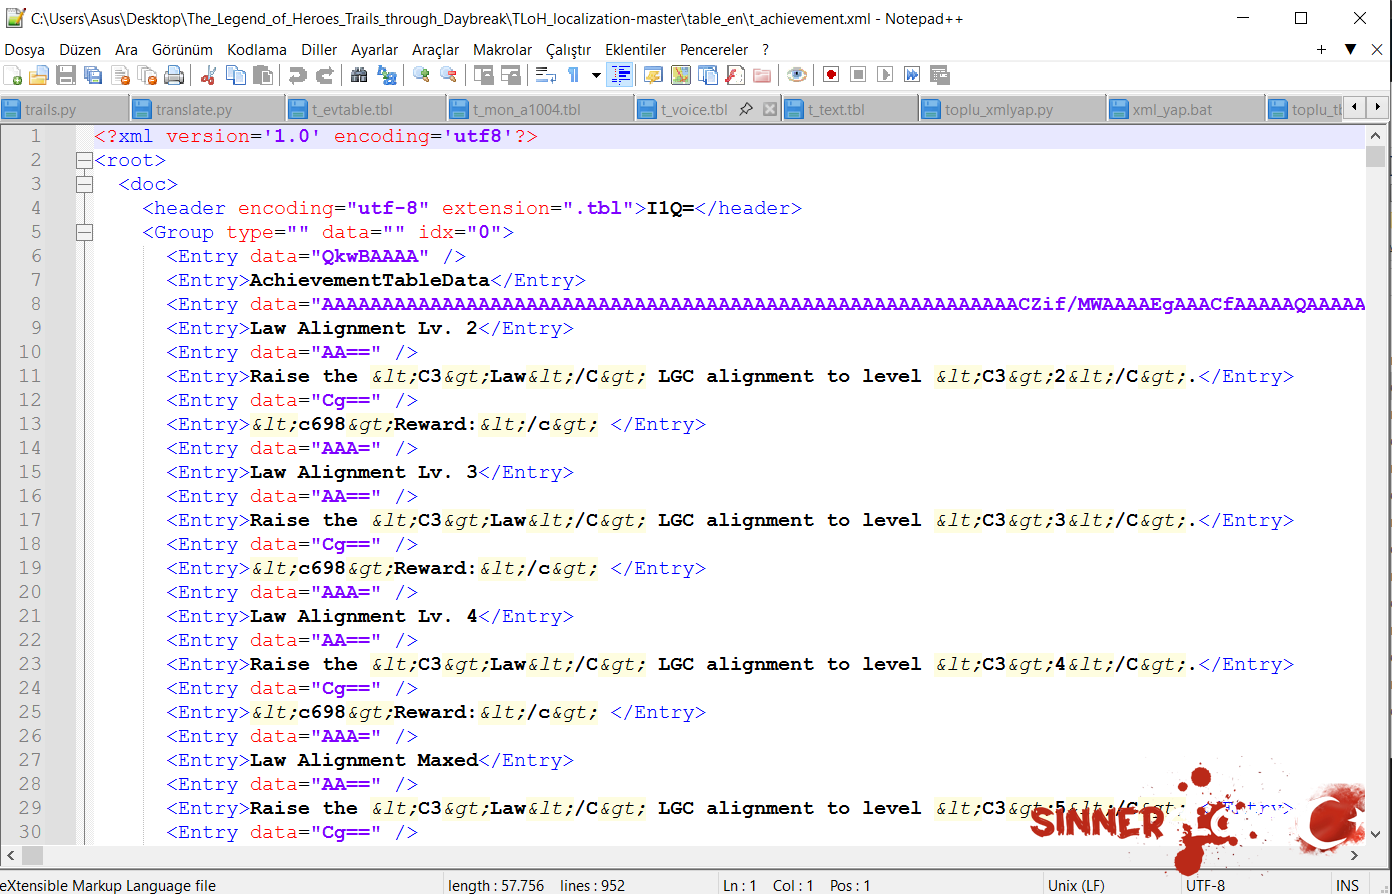Click the UTF-8 encoding status field
This screenshot has width=1392, height=894.
click(x=1205, y=885)
